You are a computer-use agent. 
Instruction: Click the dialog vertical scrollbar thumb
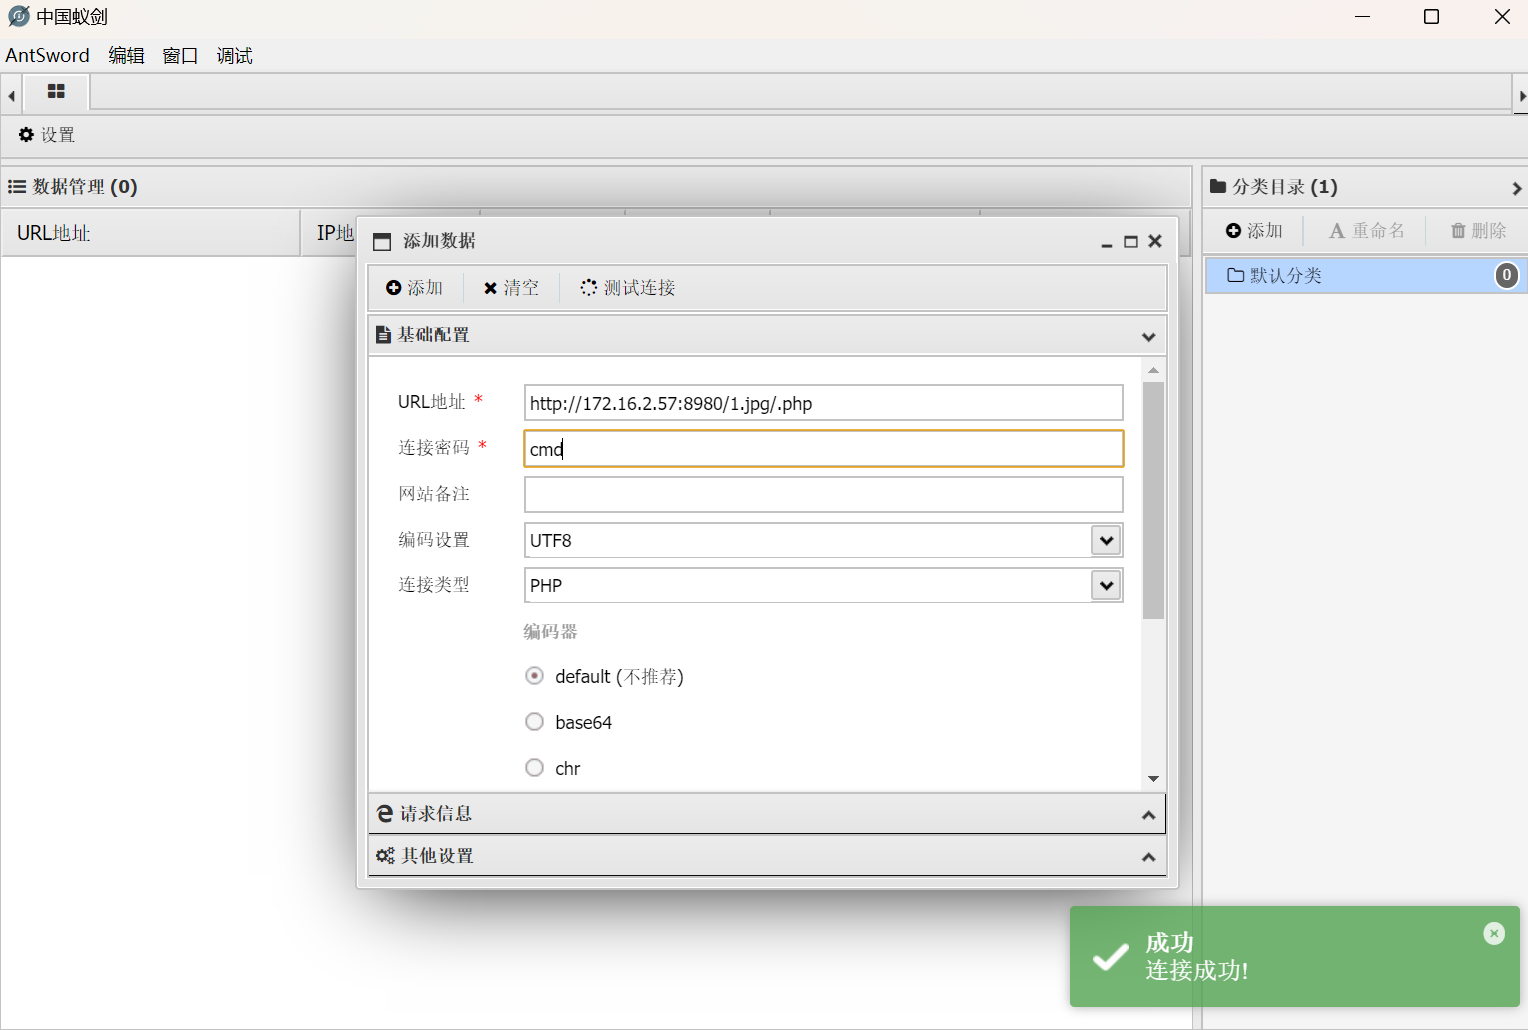(x=1153, y=500)
